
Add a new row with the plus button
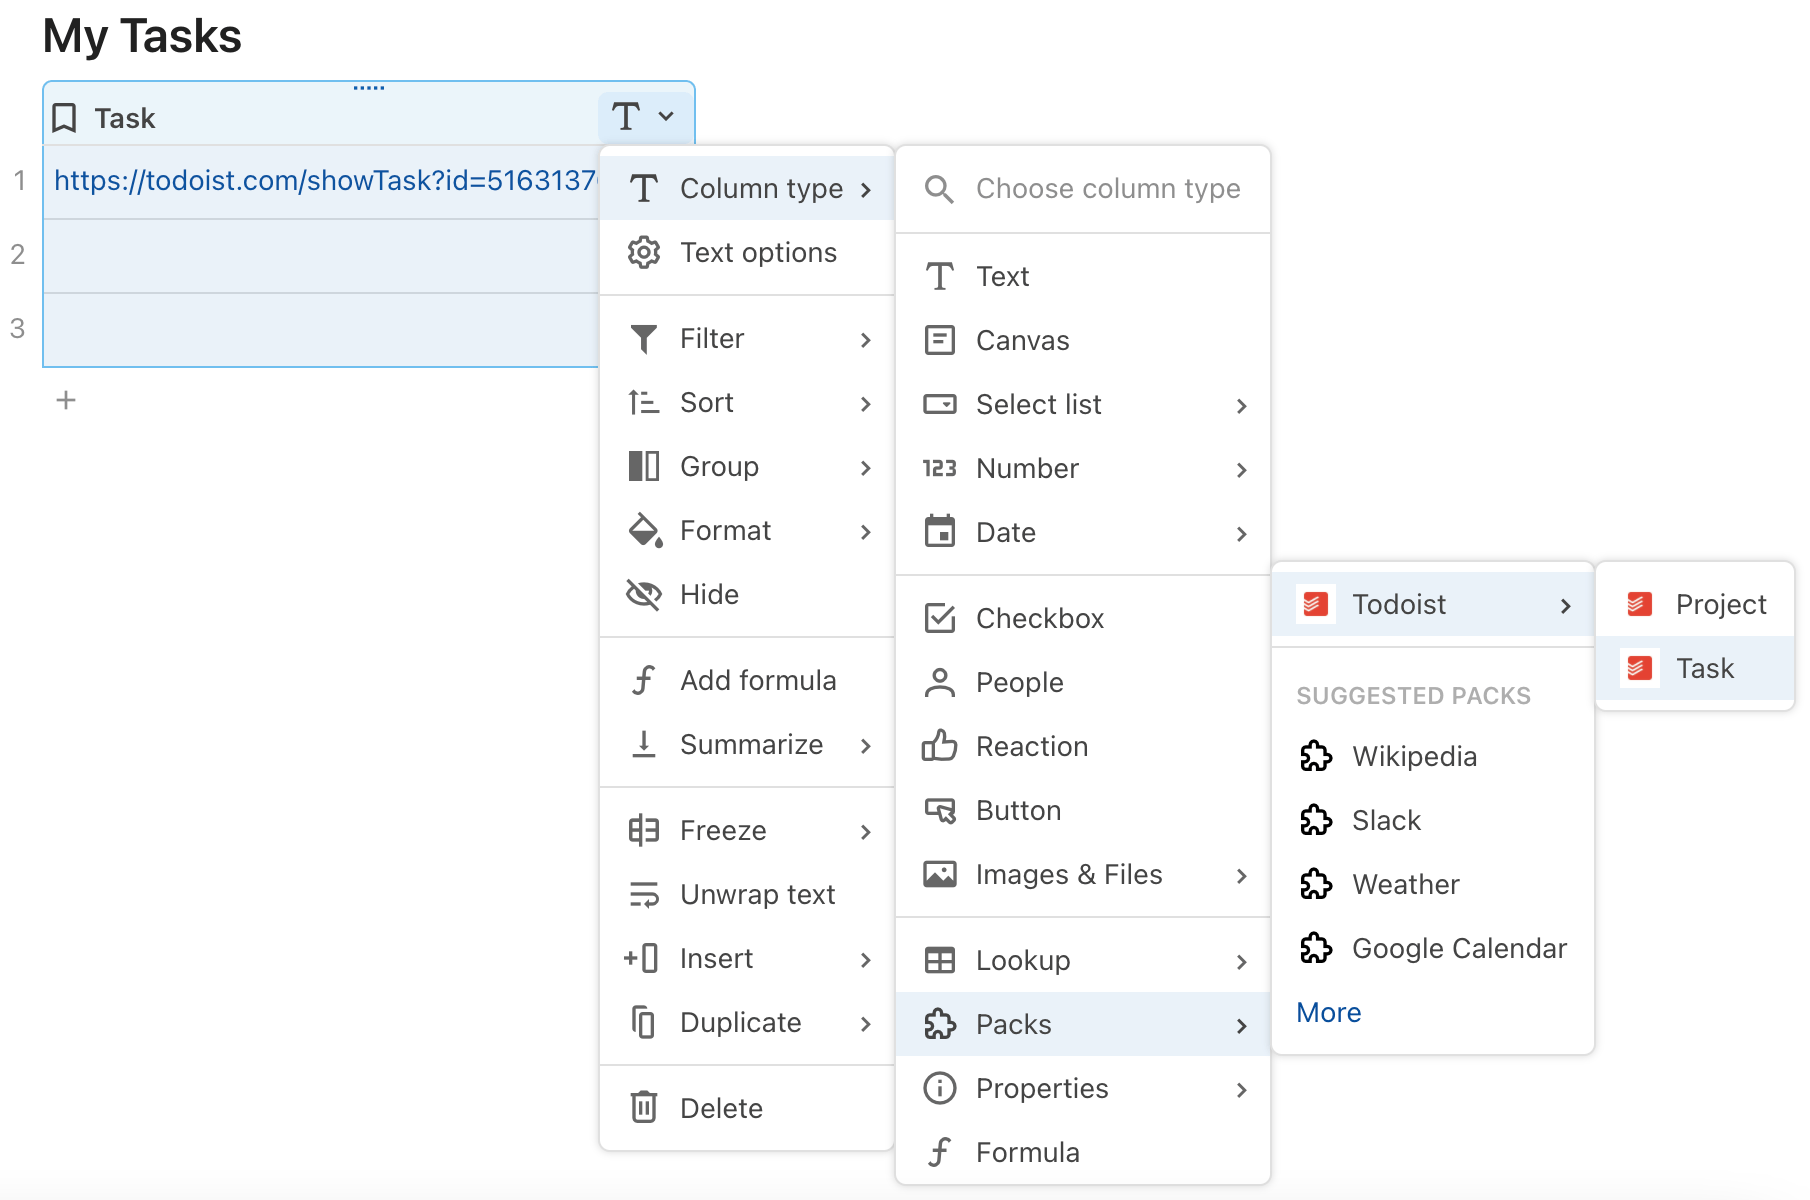pyautogui.click(x=66, y=400)
